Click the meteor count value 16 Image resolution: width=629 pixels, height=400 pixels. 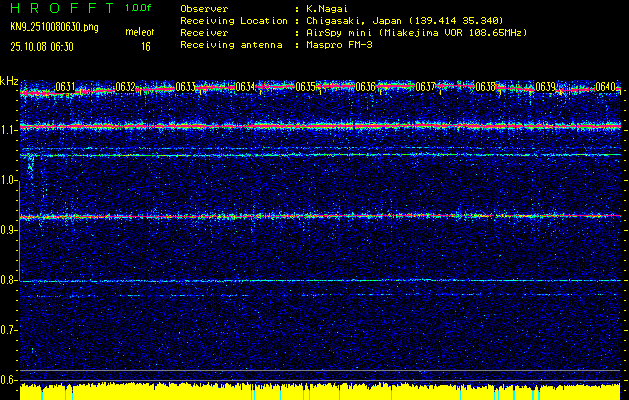click(145, 46)
